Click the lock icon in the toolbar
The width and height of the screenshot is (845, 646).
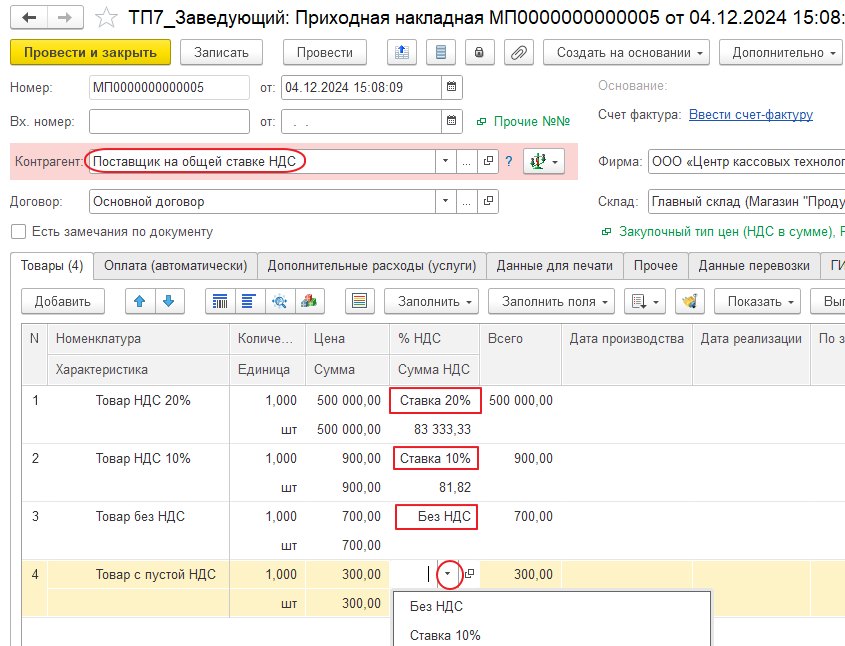479,52
